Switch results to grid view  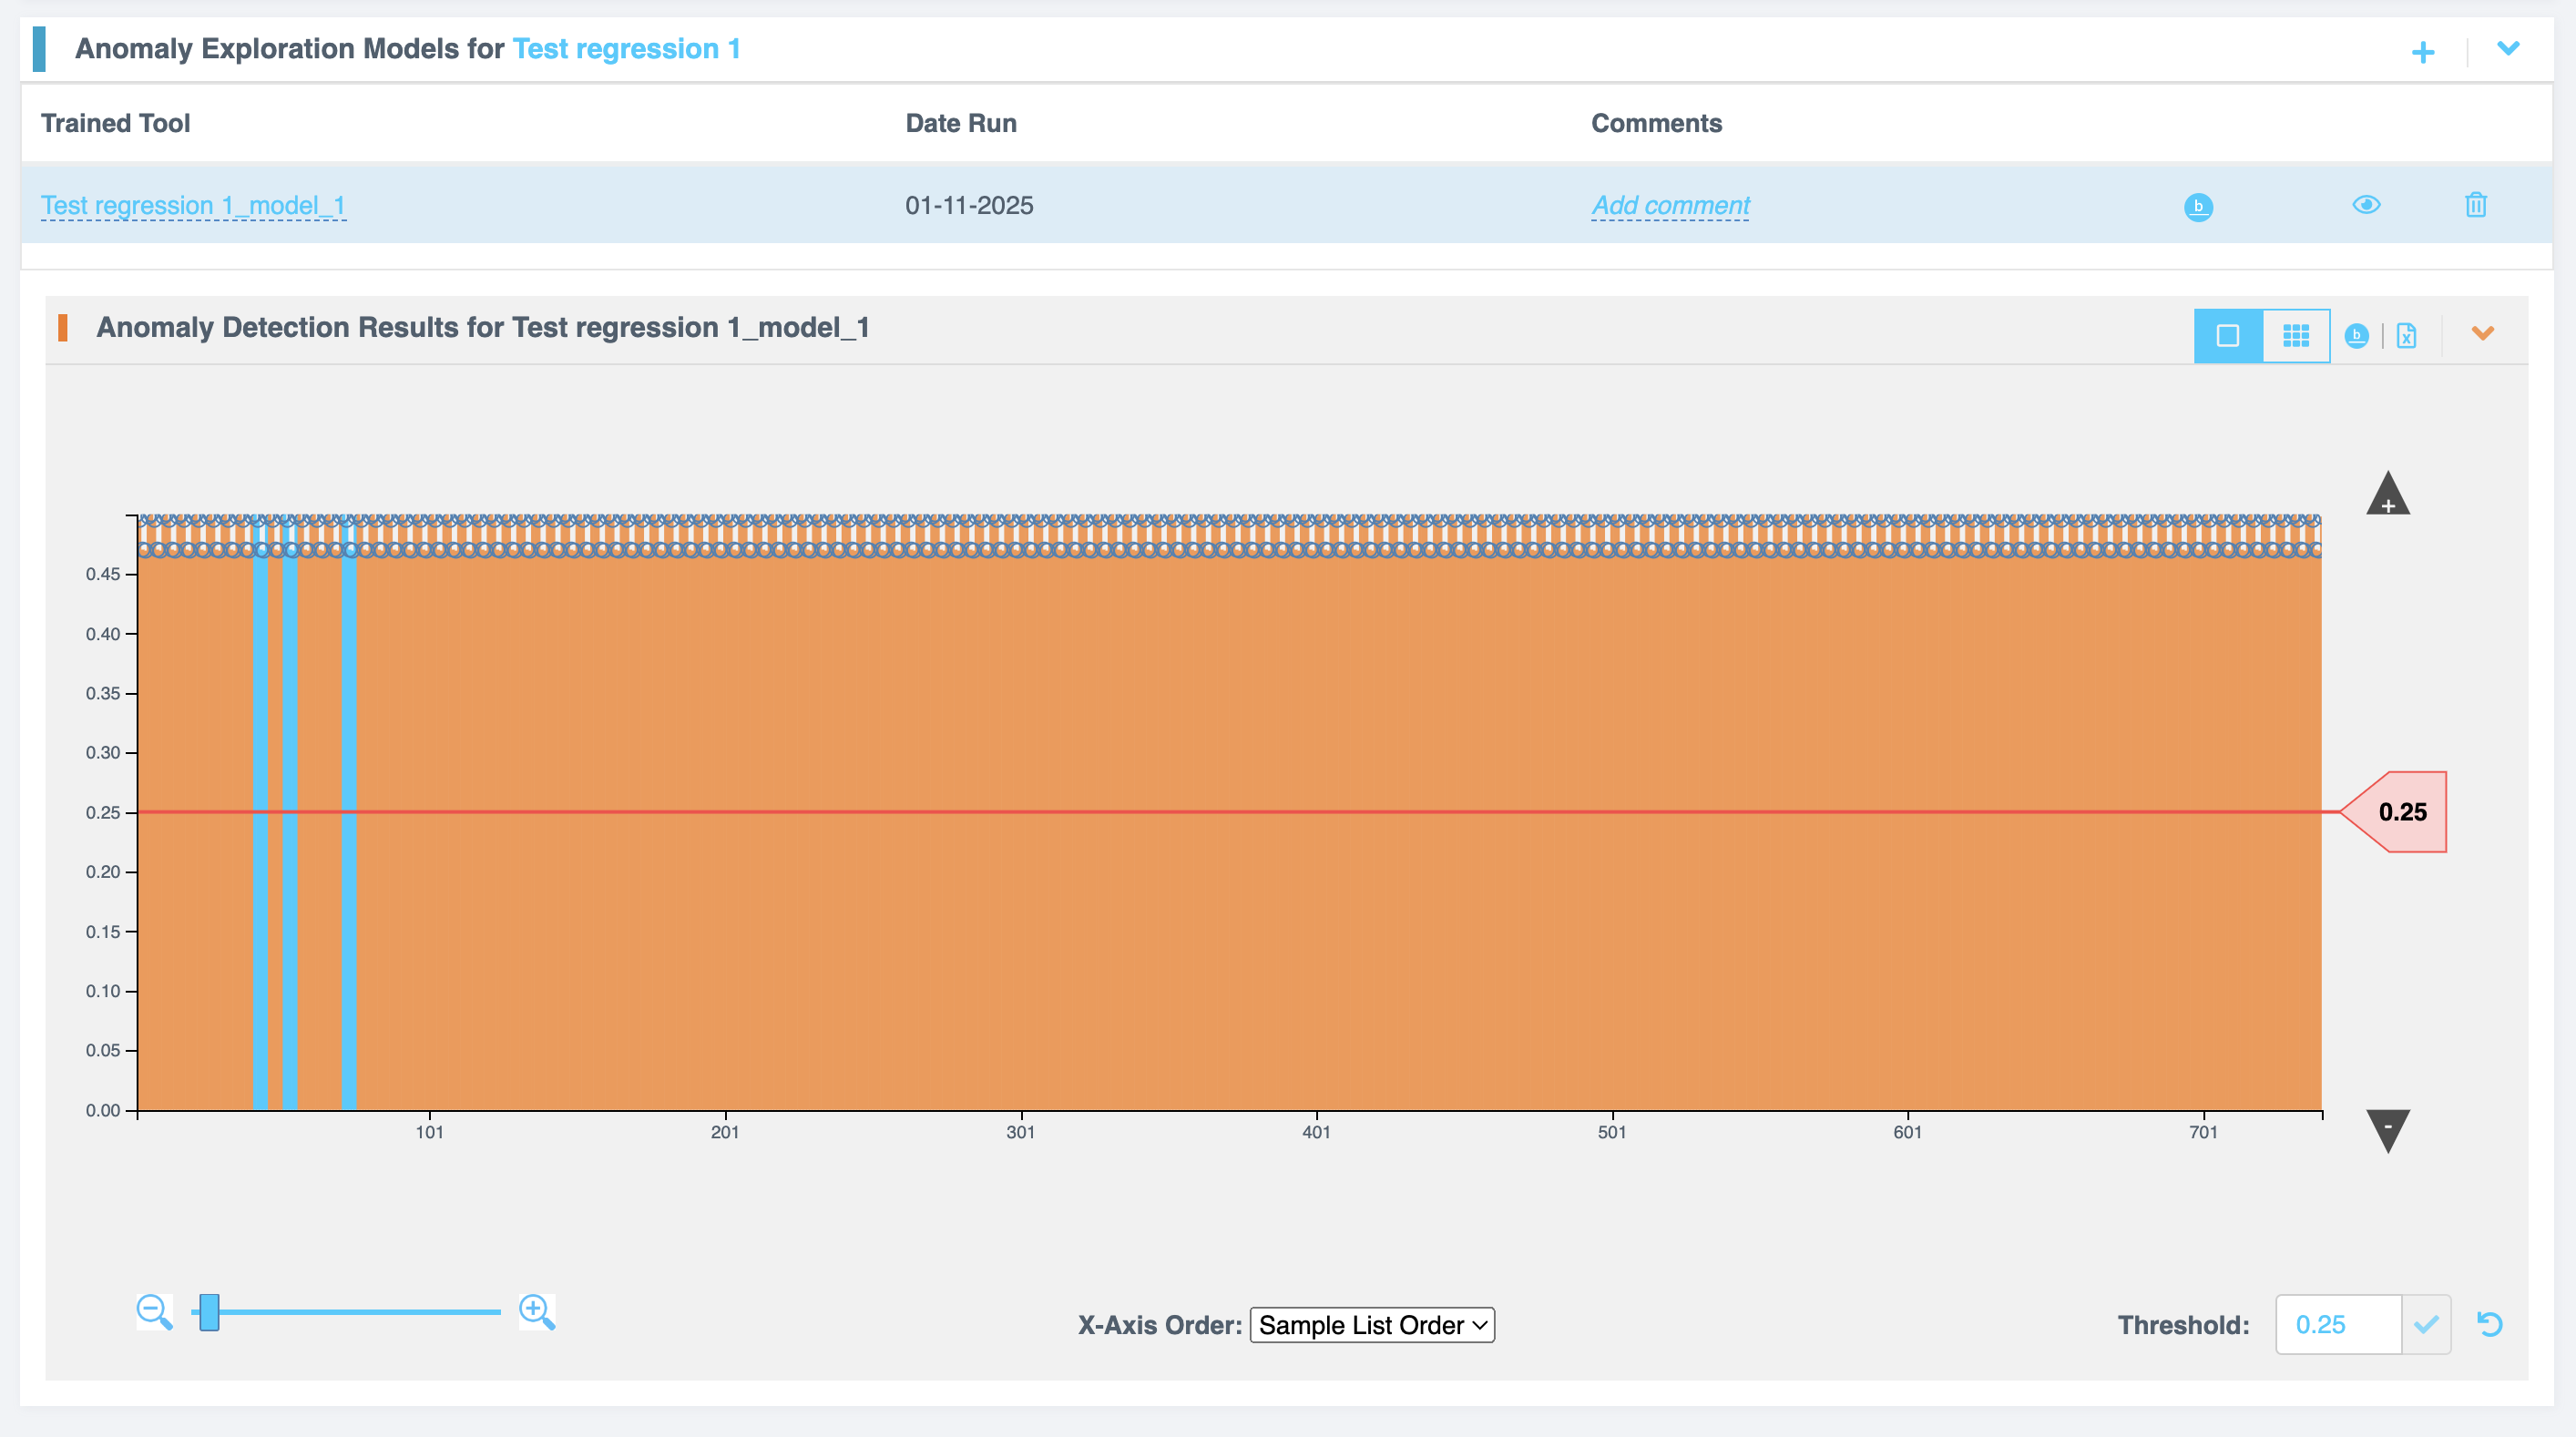pyautogui.click(x=2297, y=335)
